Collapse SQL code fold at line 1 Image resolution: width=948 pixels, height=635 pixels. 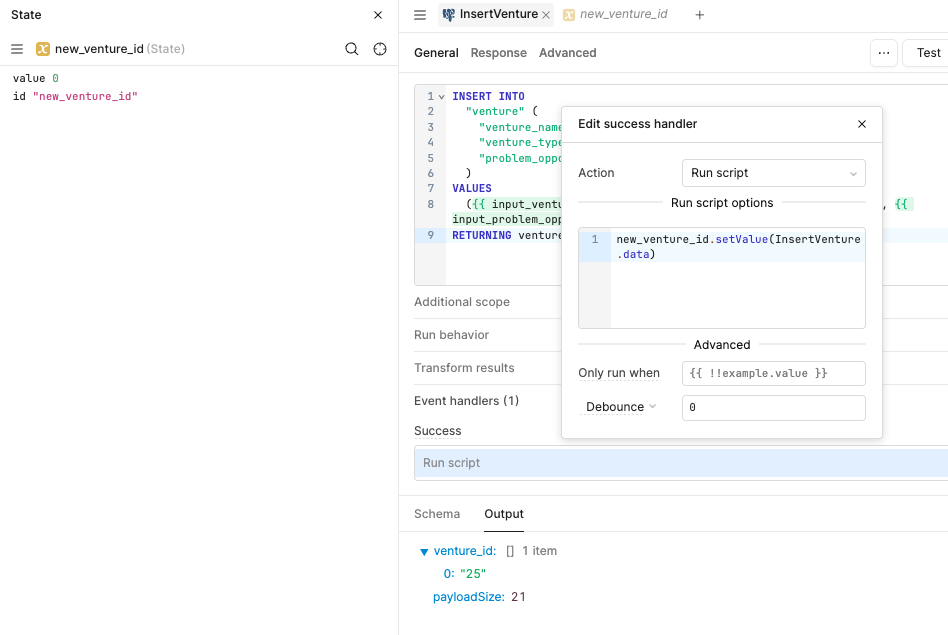click(441, 97)
